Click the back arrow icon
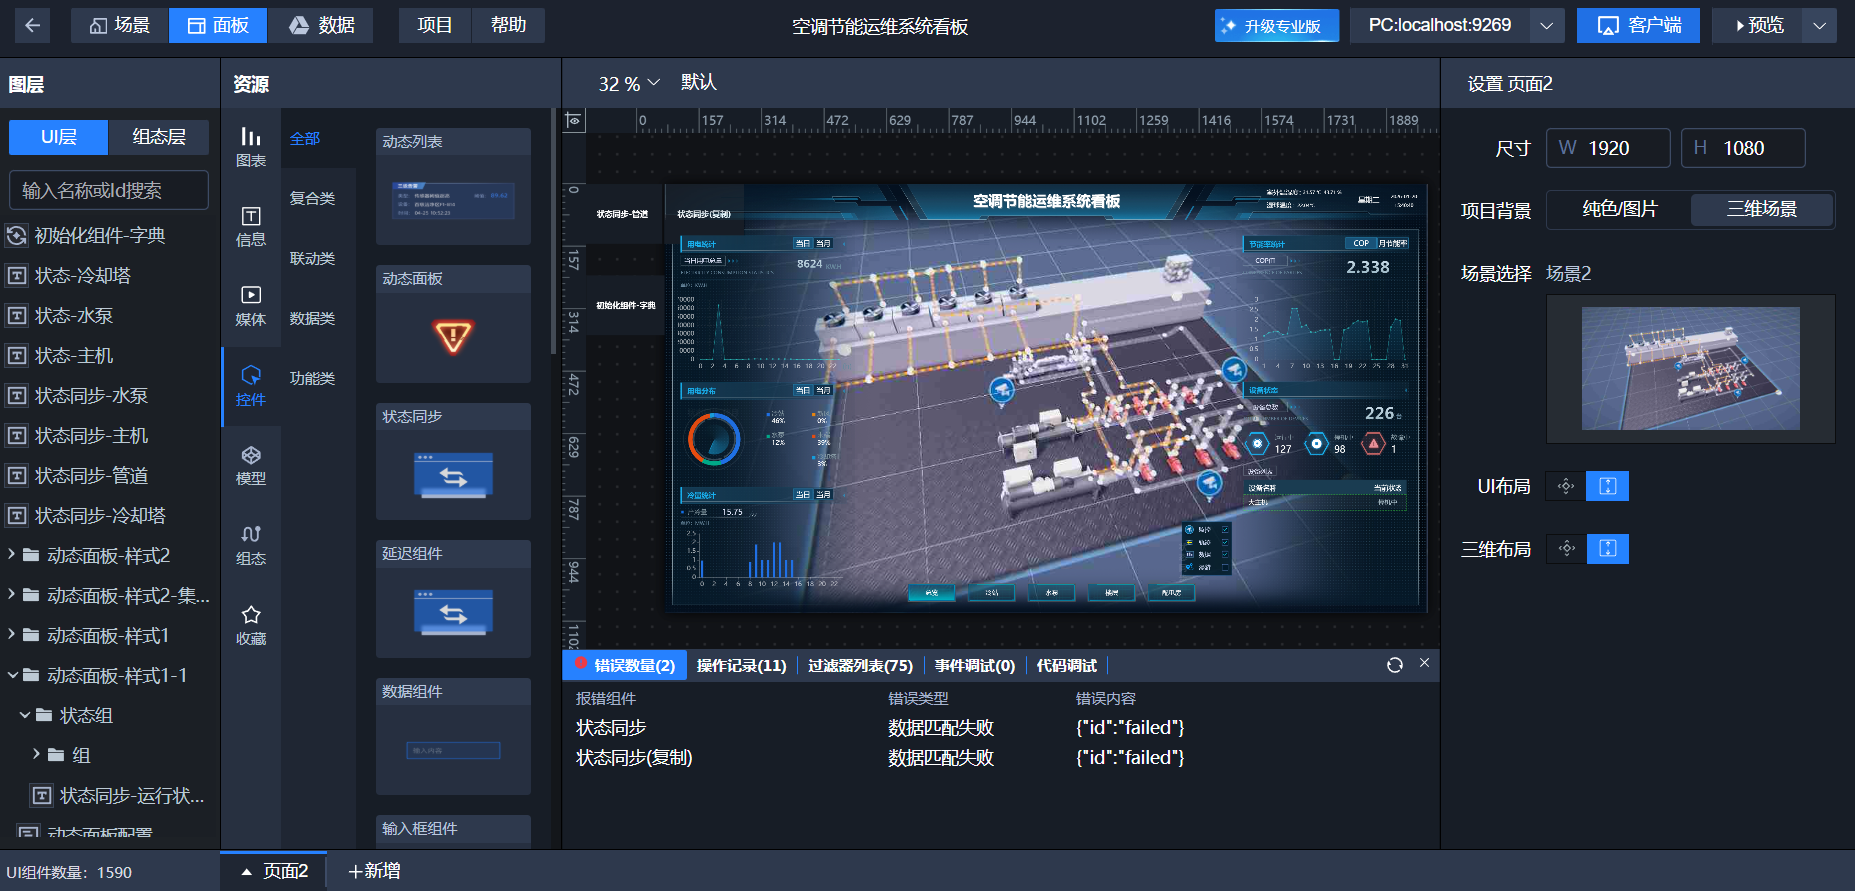This screenshot has height=891, width=1855. [x=32, y=25]
